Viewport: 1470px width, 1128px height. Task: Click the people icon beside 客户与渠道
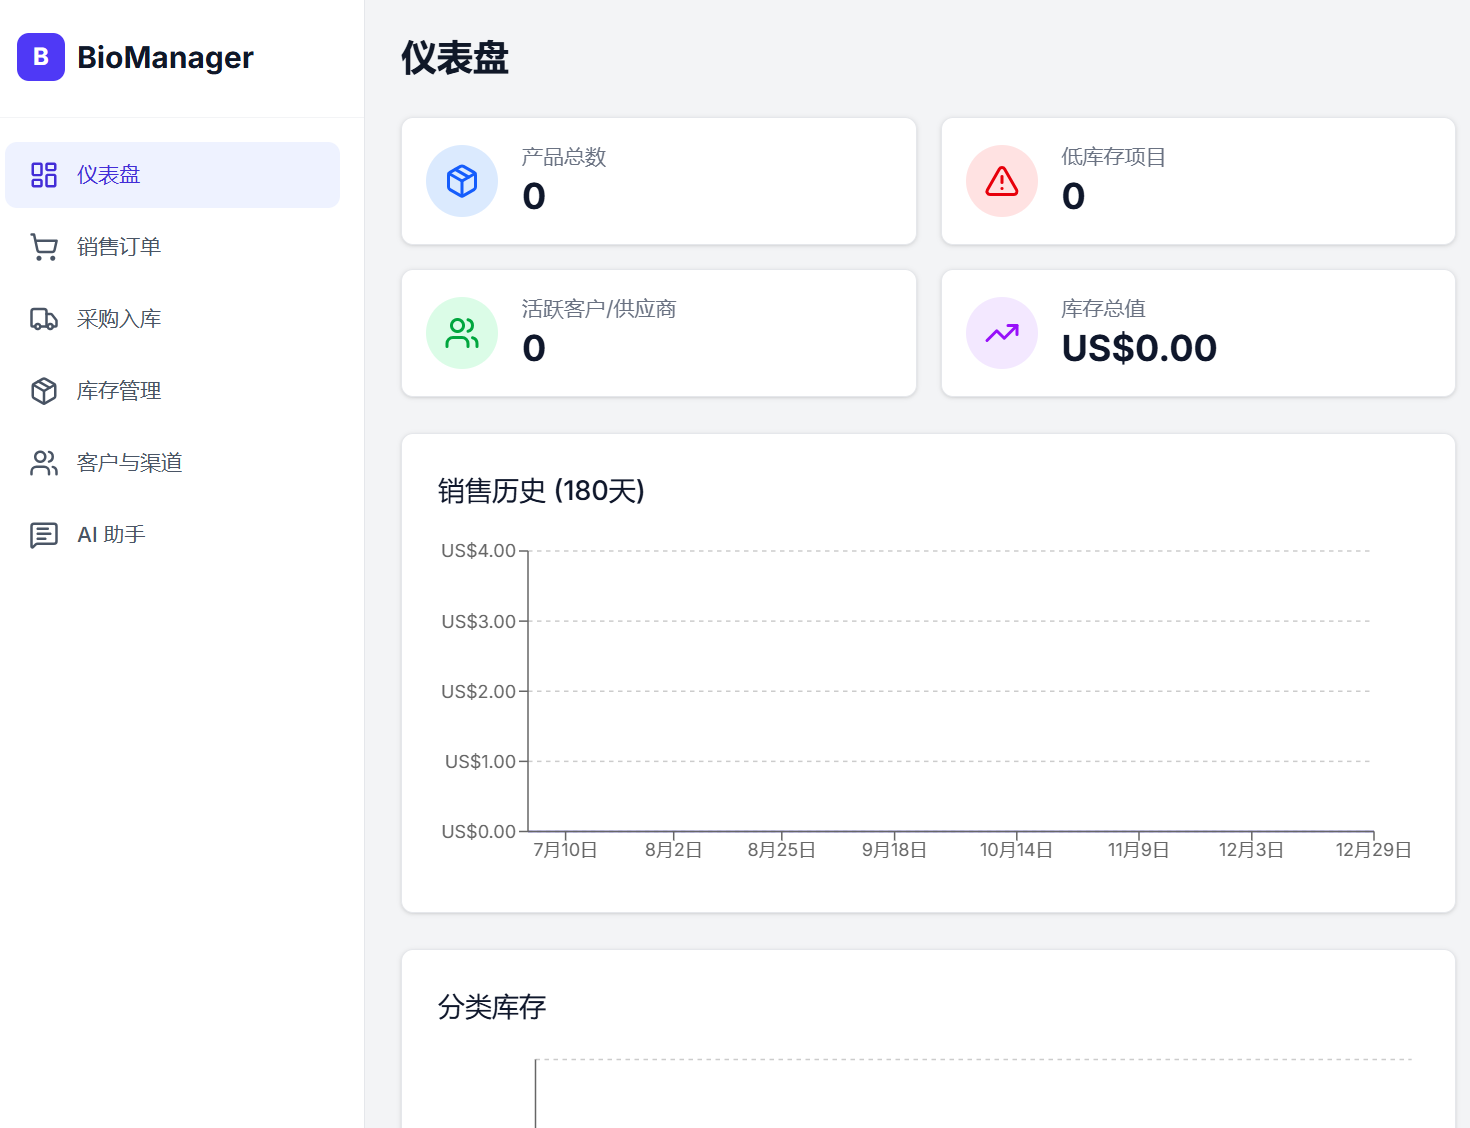[44, 463]
